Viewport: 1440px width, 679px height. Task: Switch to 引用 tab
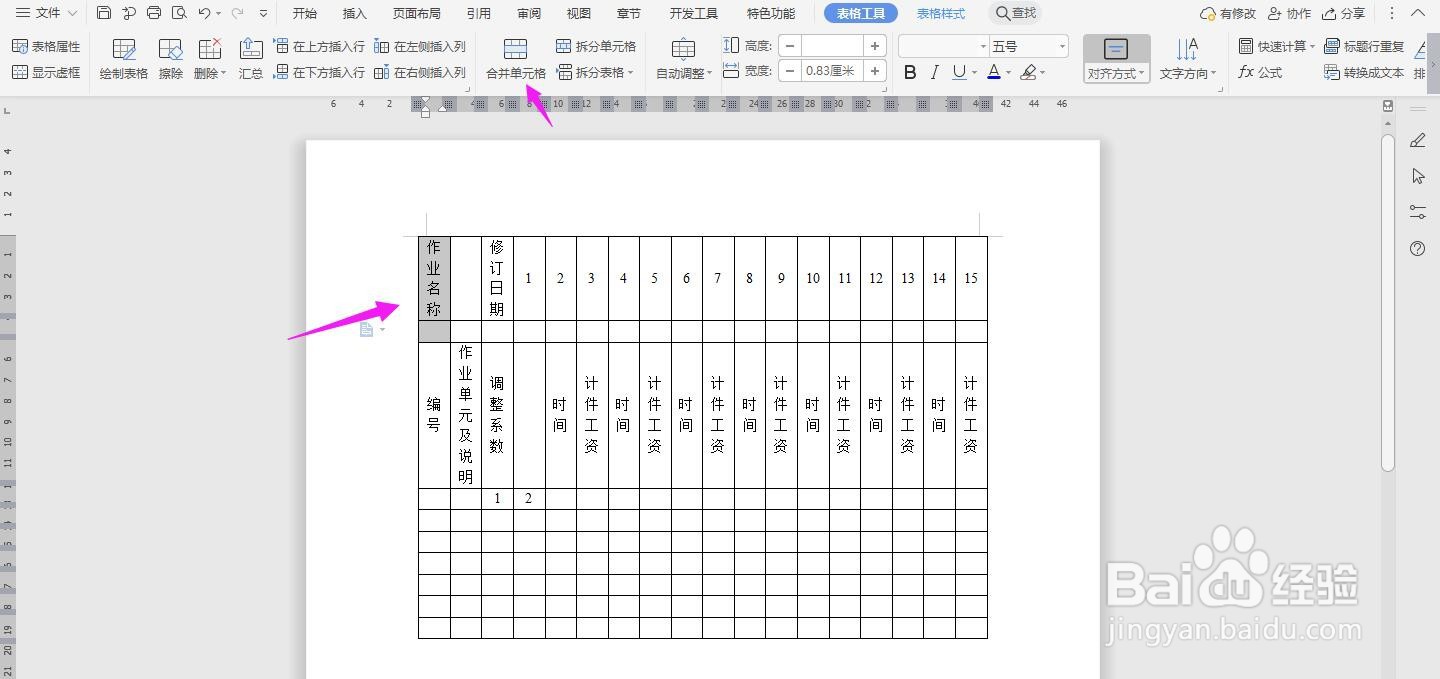pos(478,13)
